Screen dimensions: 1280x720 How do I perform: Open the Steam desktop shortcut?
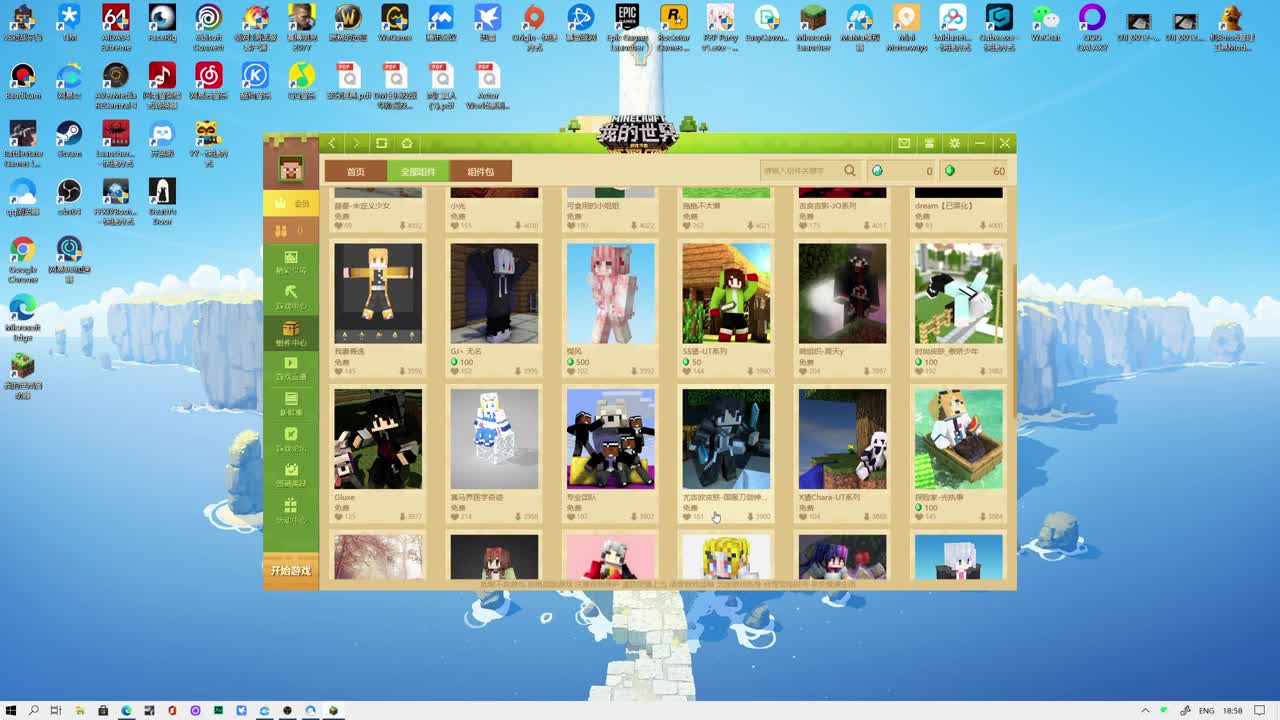click(x=69, y=139)
